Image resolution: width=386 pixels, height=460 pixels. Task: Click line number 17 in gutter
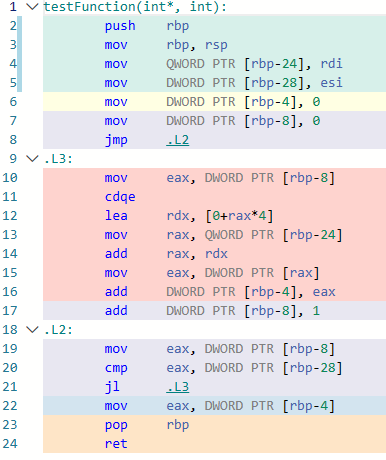10,311
